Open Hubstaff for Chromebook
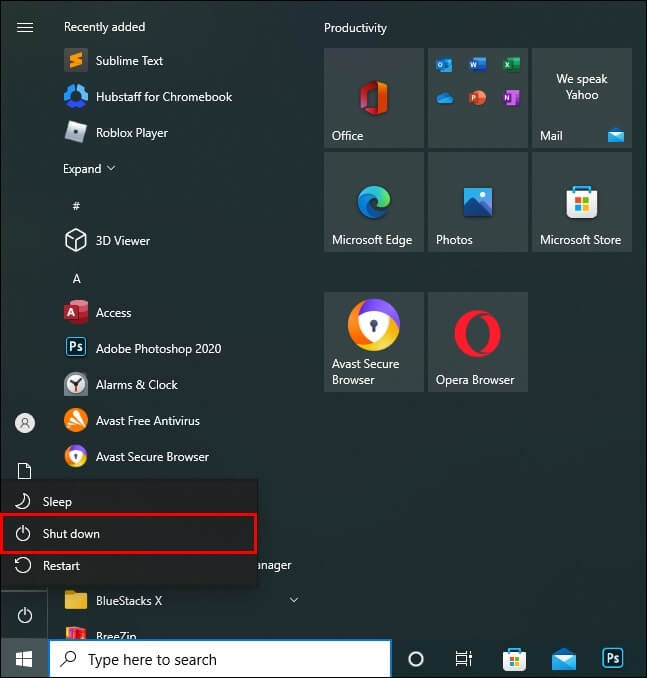 point(163,97)
